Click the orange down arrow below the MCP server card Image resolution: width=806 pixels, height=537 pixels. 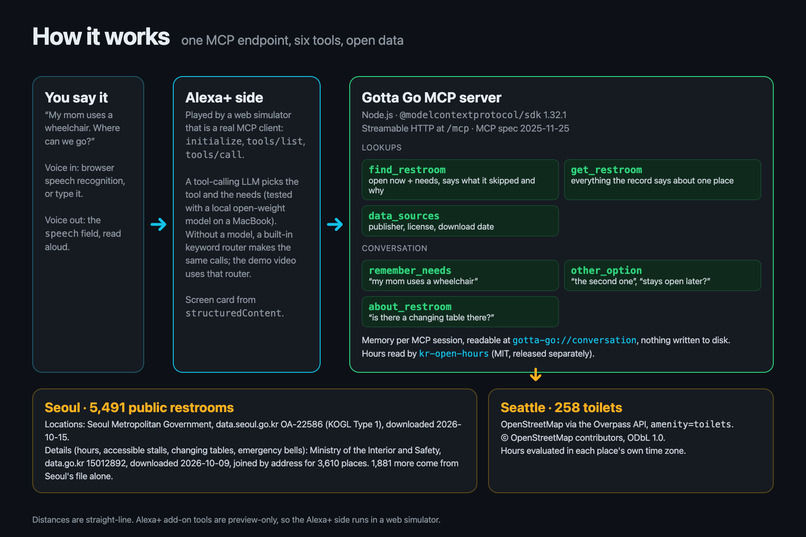(535, 375)
